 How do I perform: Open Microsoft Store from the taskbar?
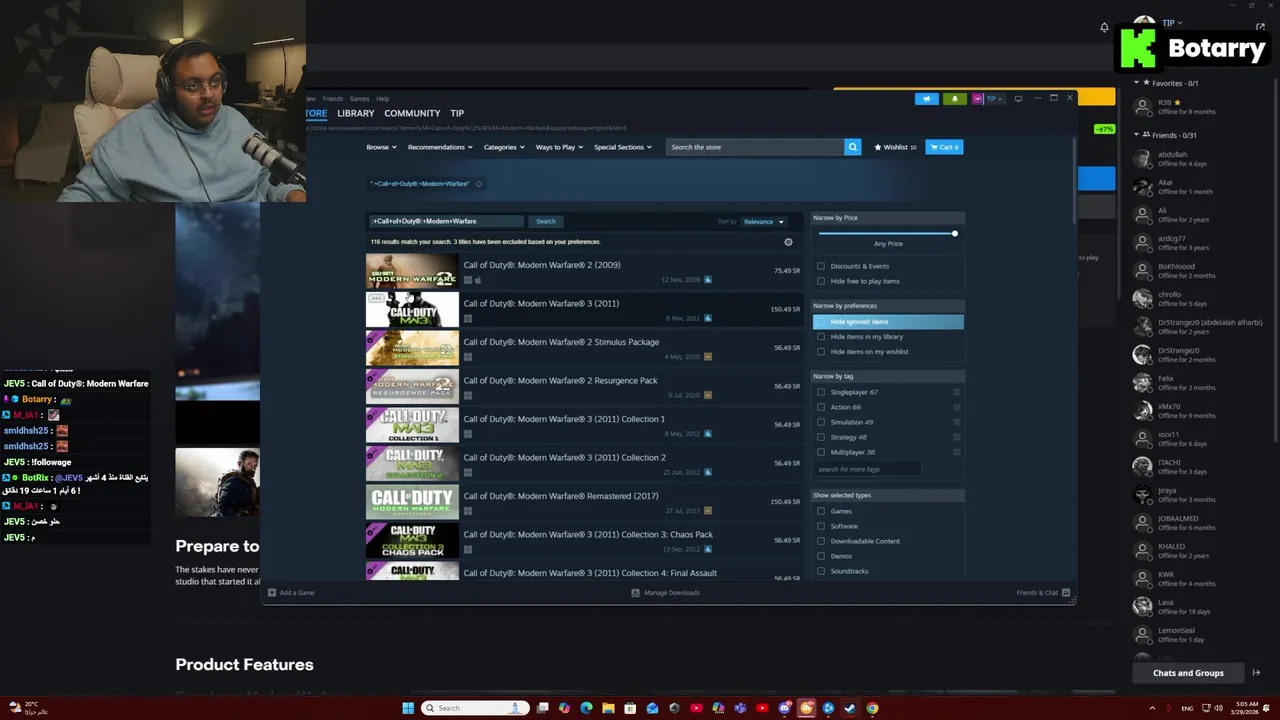tap(630, 708)
